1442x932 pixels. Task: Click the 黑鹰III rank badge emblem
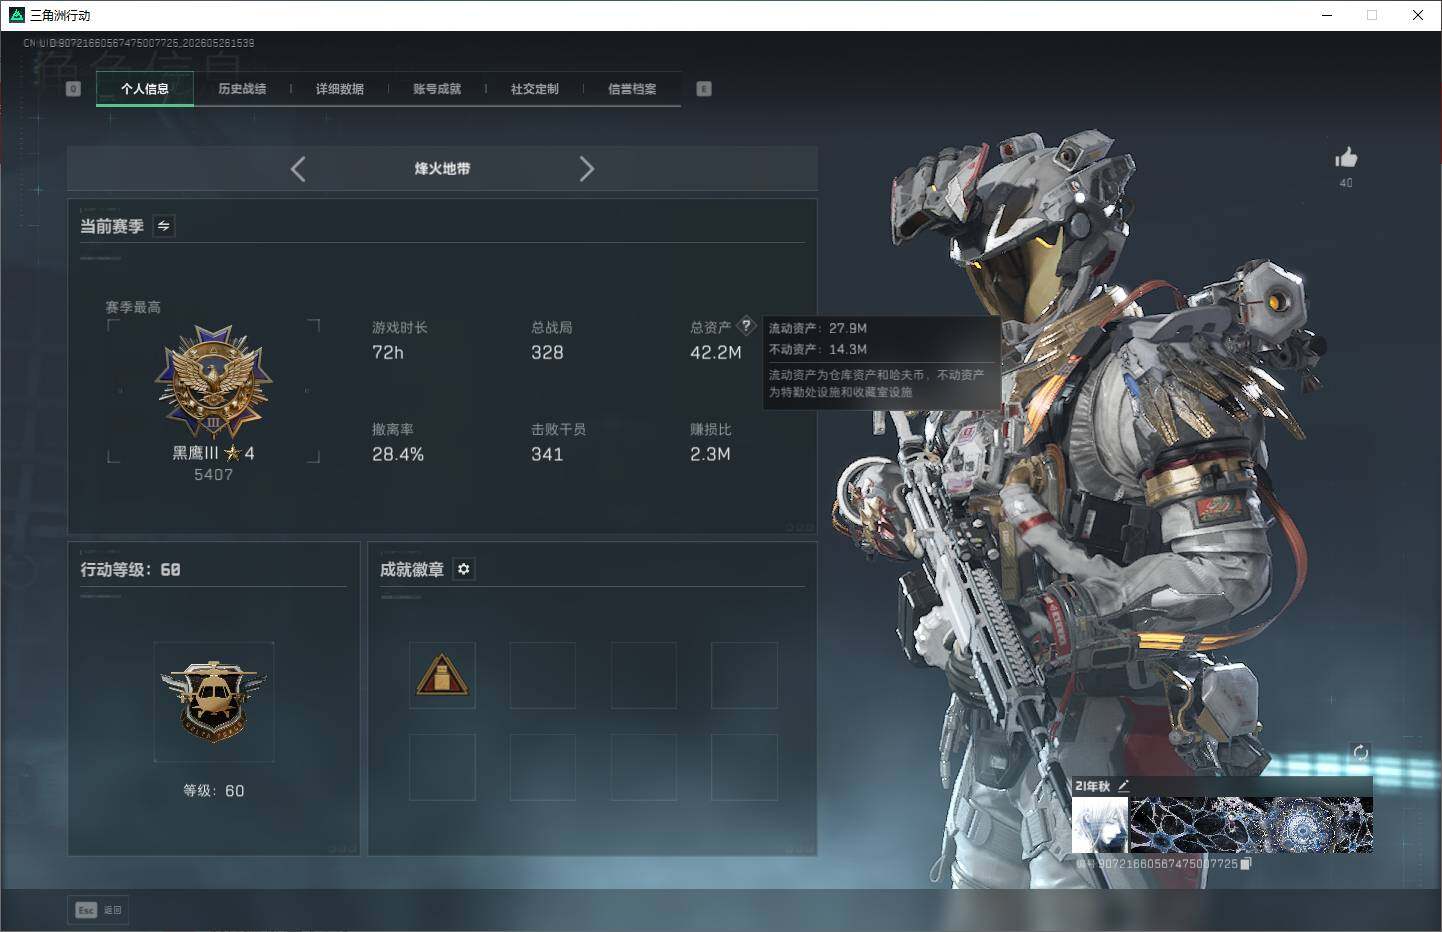(213, 382)
